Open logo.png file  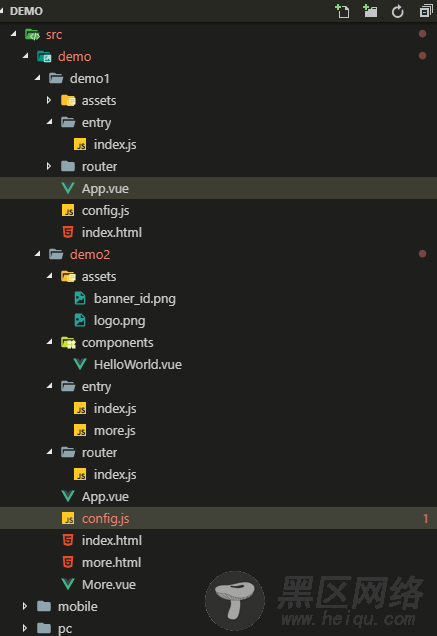click(119, 321)
